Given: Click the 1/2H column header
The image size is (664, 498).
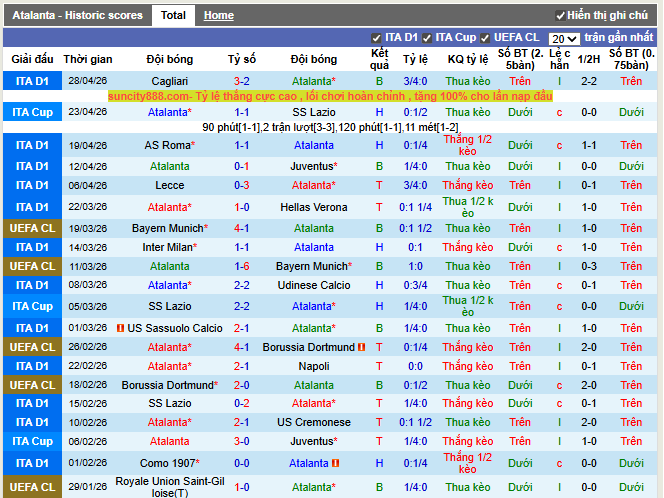Looking at the screenshot, I should click(x=589, y=59).
